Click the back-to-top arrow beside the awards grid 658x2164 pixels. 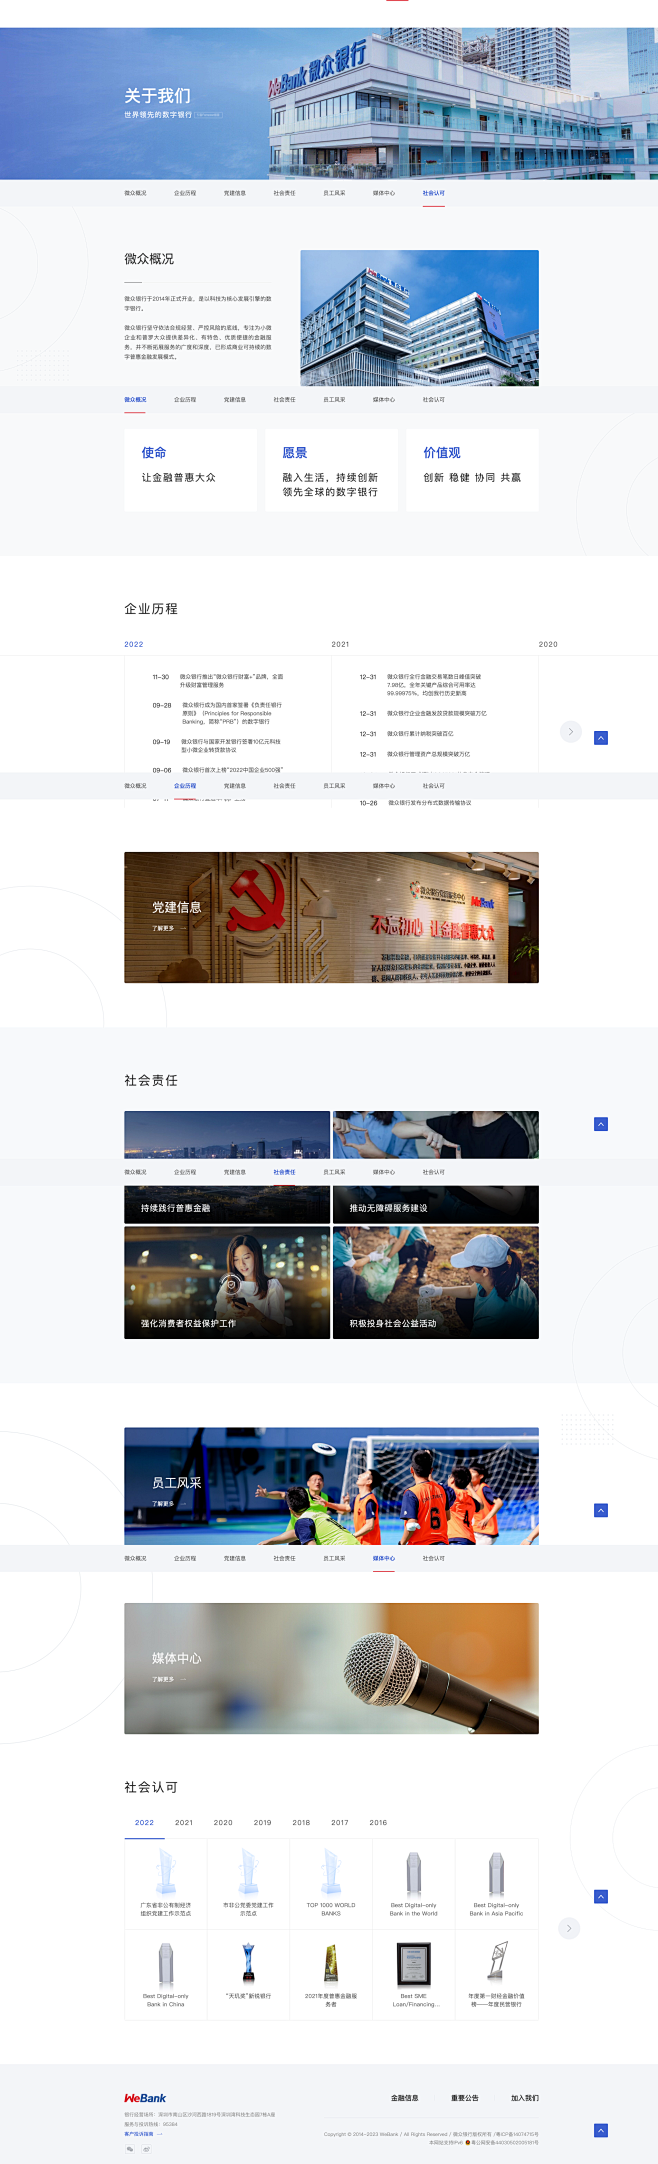coord(601,1896)
